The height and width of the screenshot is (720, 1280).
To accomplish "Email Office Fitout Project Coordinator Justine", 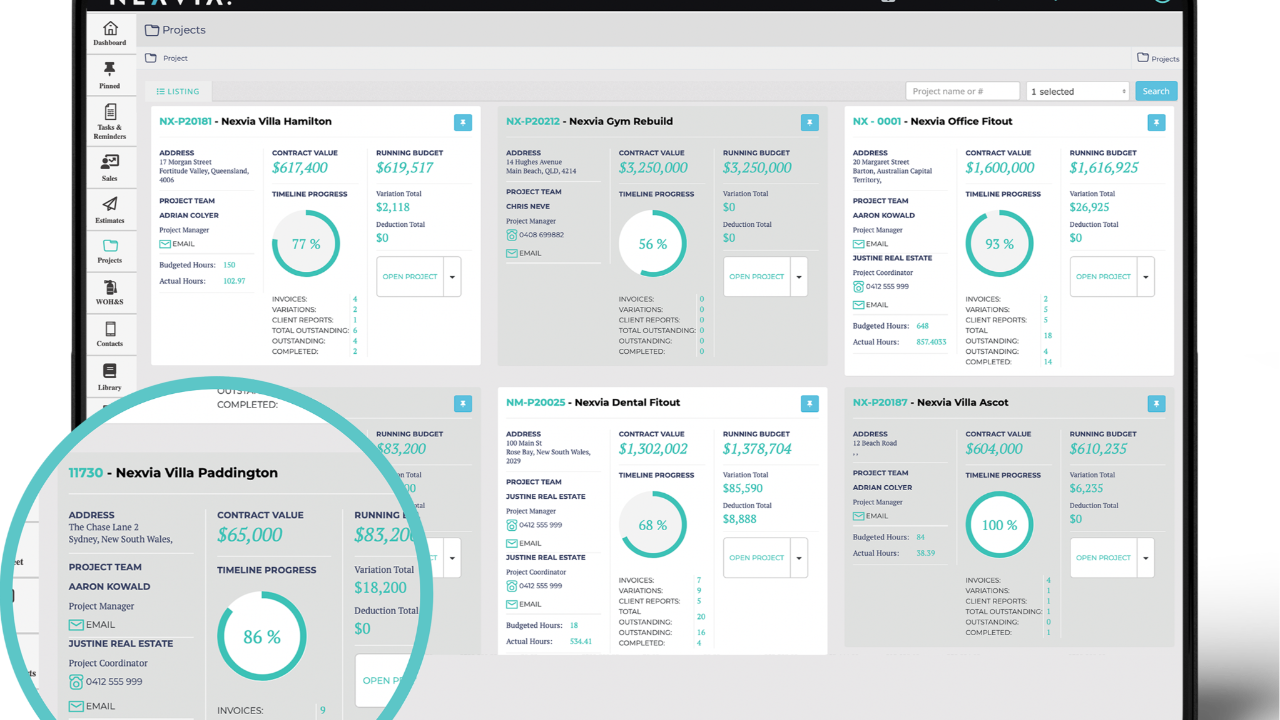I will (x=871, y=305).
